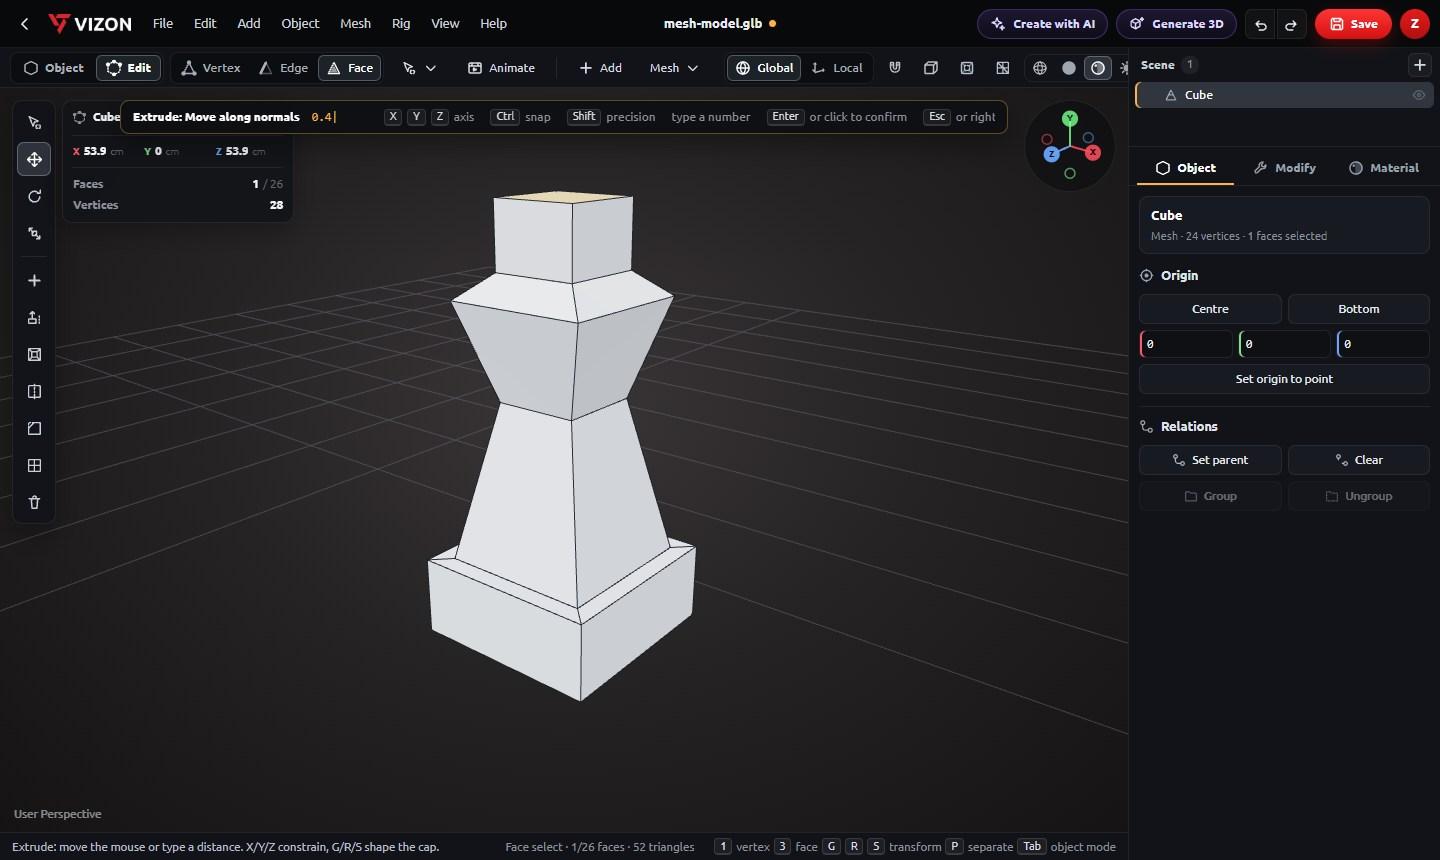
Task: Open the Rig menu
Action: pyautogui.click(x=401, y=24)
